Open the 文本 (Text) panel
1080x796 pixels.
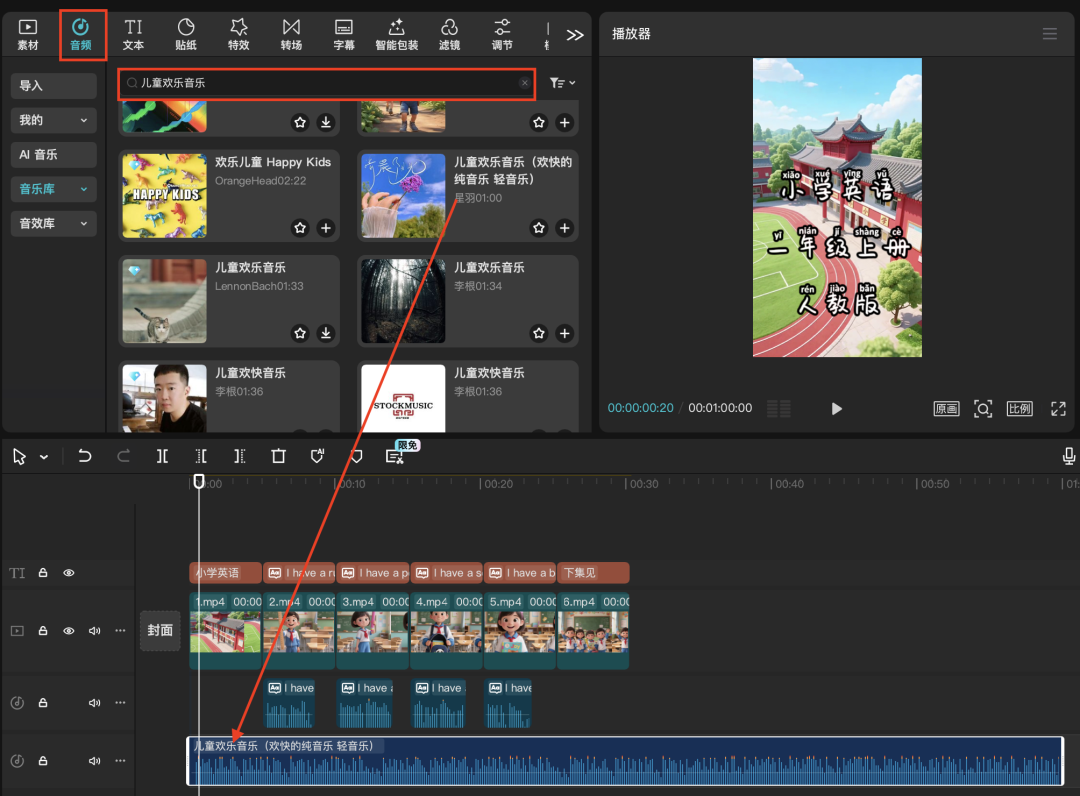(133, 33)
